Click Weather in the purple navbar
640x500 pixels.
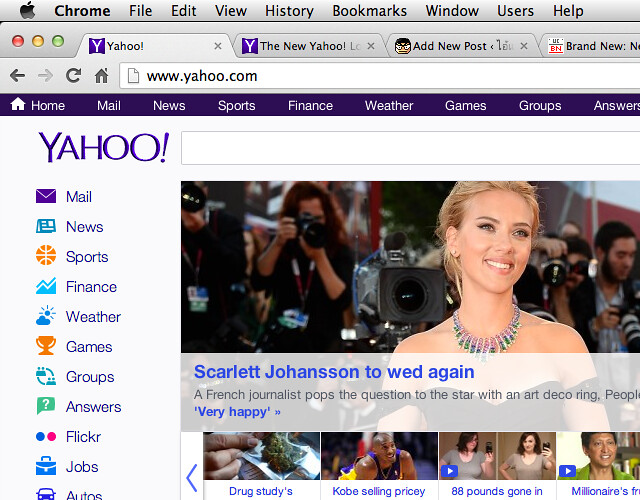tap(389, 106)
